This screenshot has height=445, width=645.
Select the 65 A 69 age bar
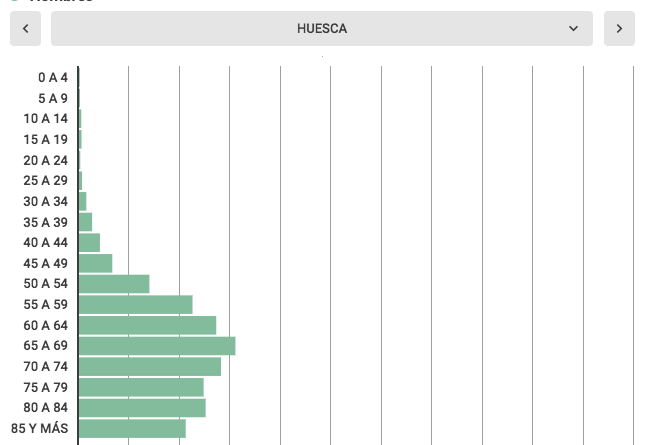pyautogui.click(x=156, y=346)
